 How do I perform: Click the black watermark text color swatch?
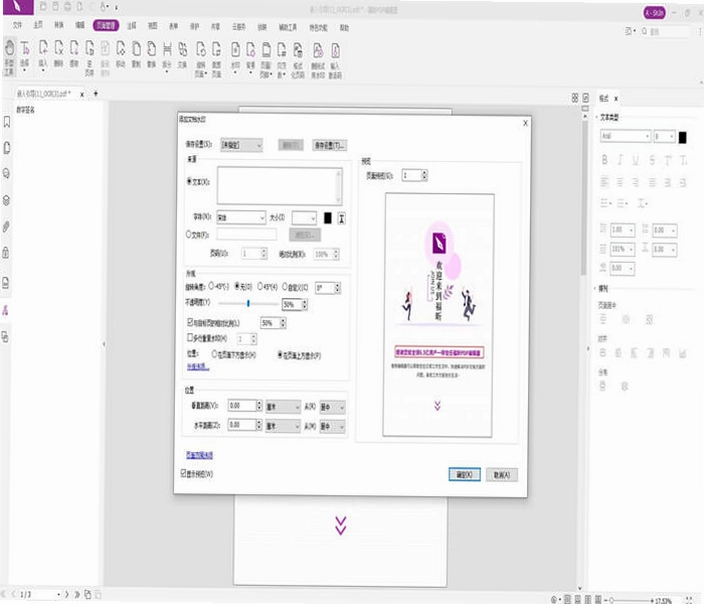[328, 218]
